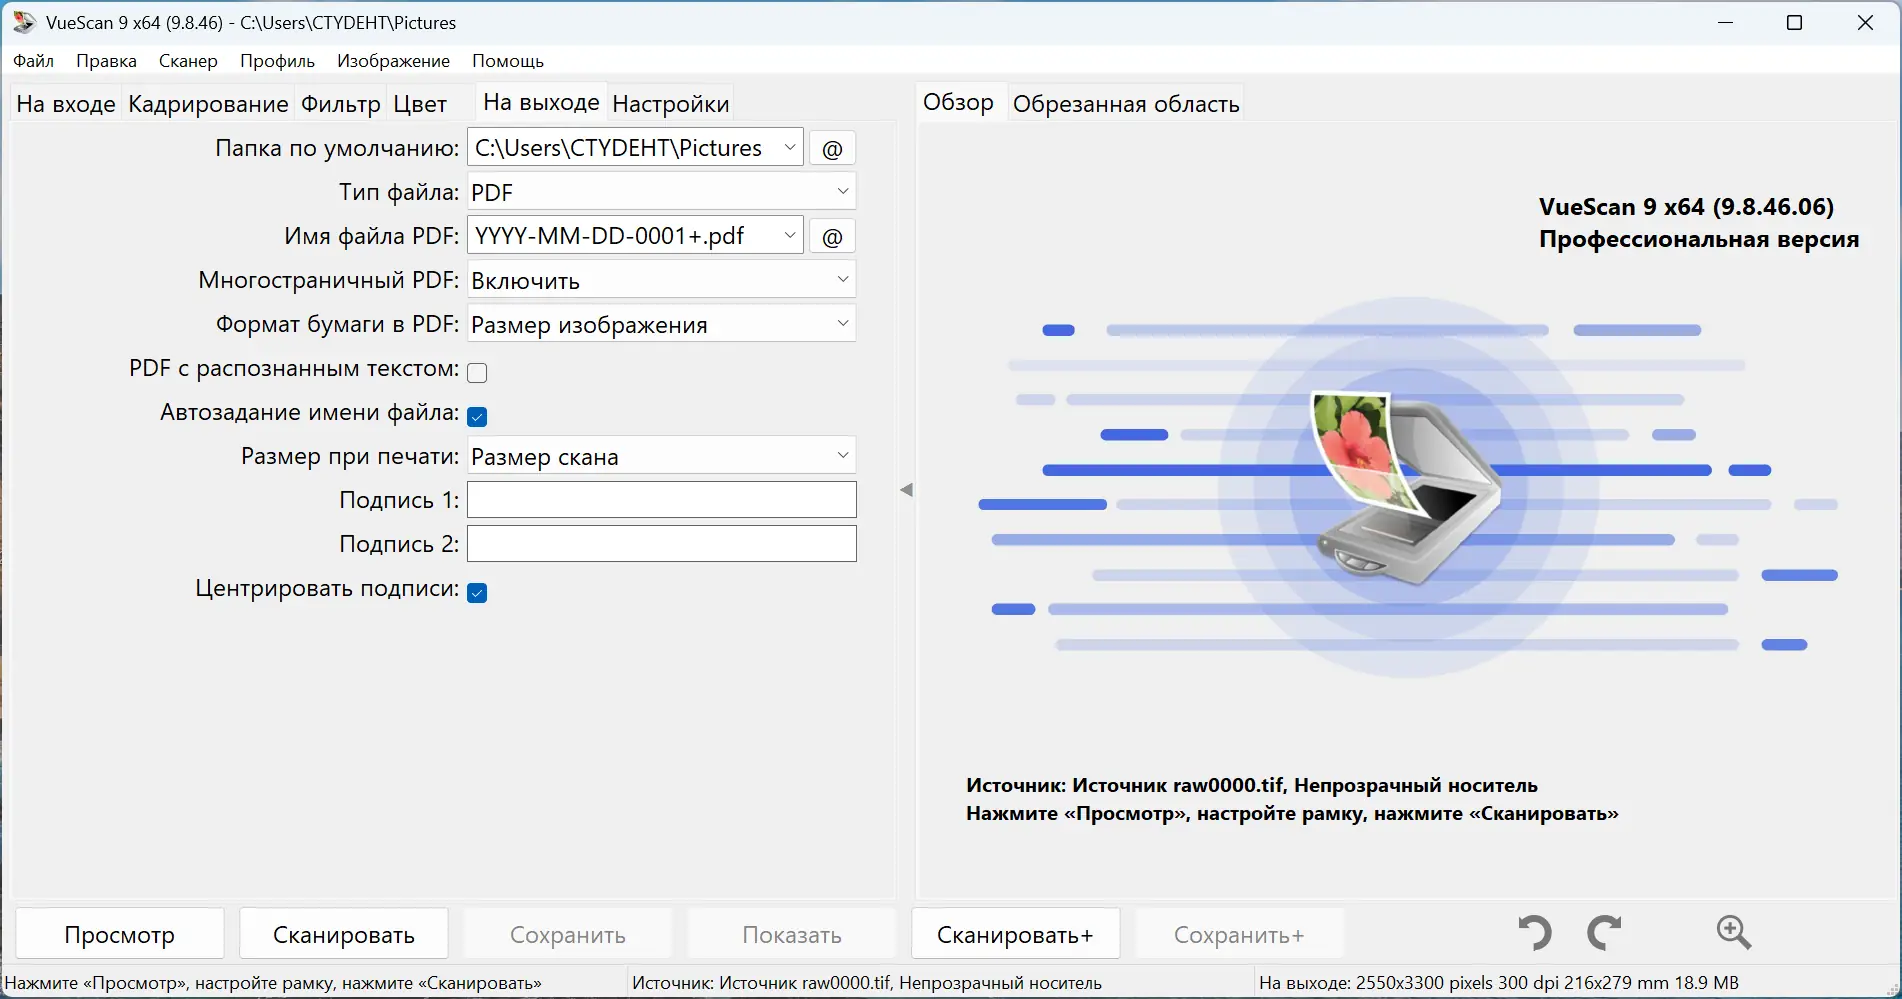Click the @ button next to default folder
1902x999 pixels.
coord(832,149)
